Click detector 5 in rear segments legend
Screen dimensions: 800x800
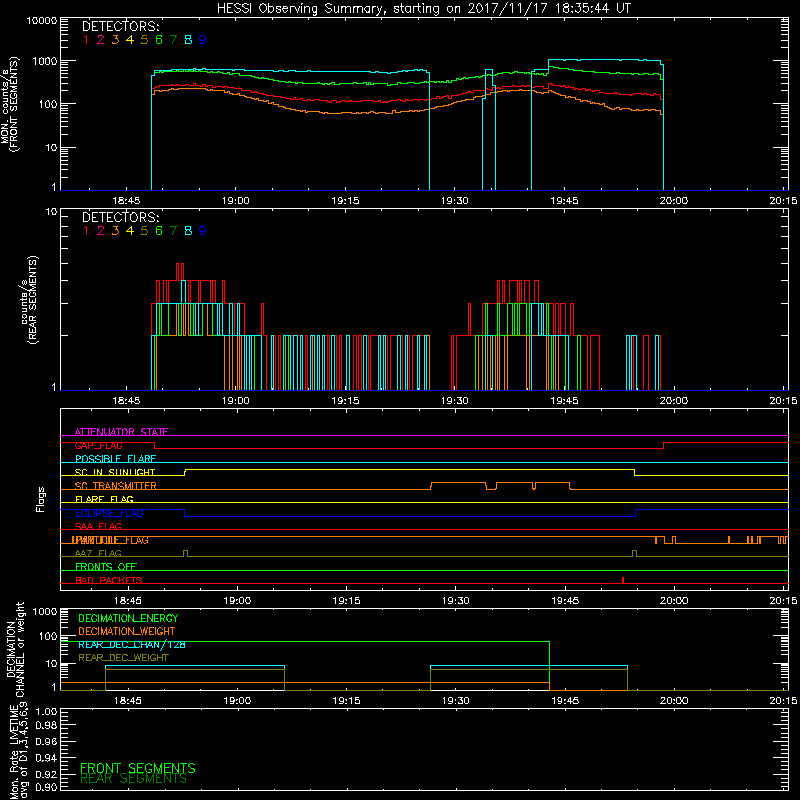click(x=144, y=231)
